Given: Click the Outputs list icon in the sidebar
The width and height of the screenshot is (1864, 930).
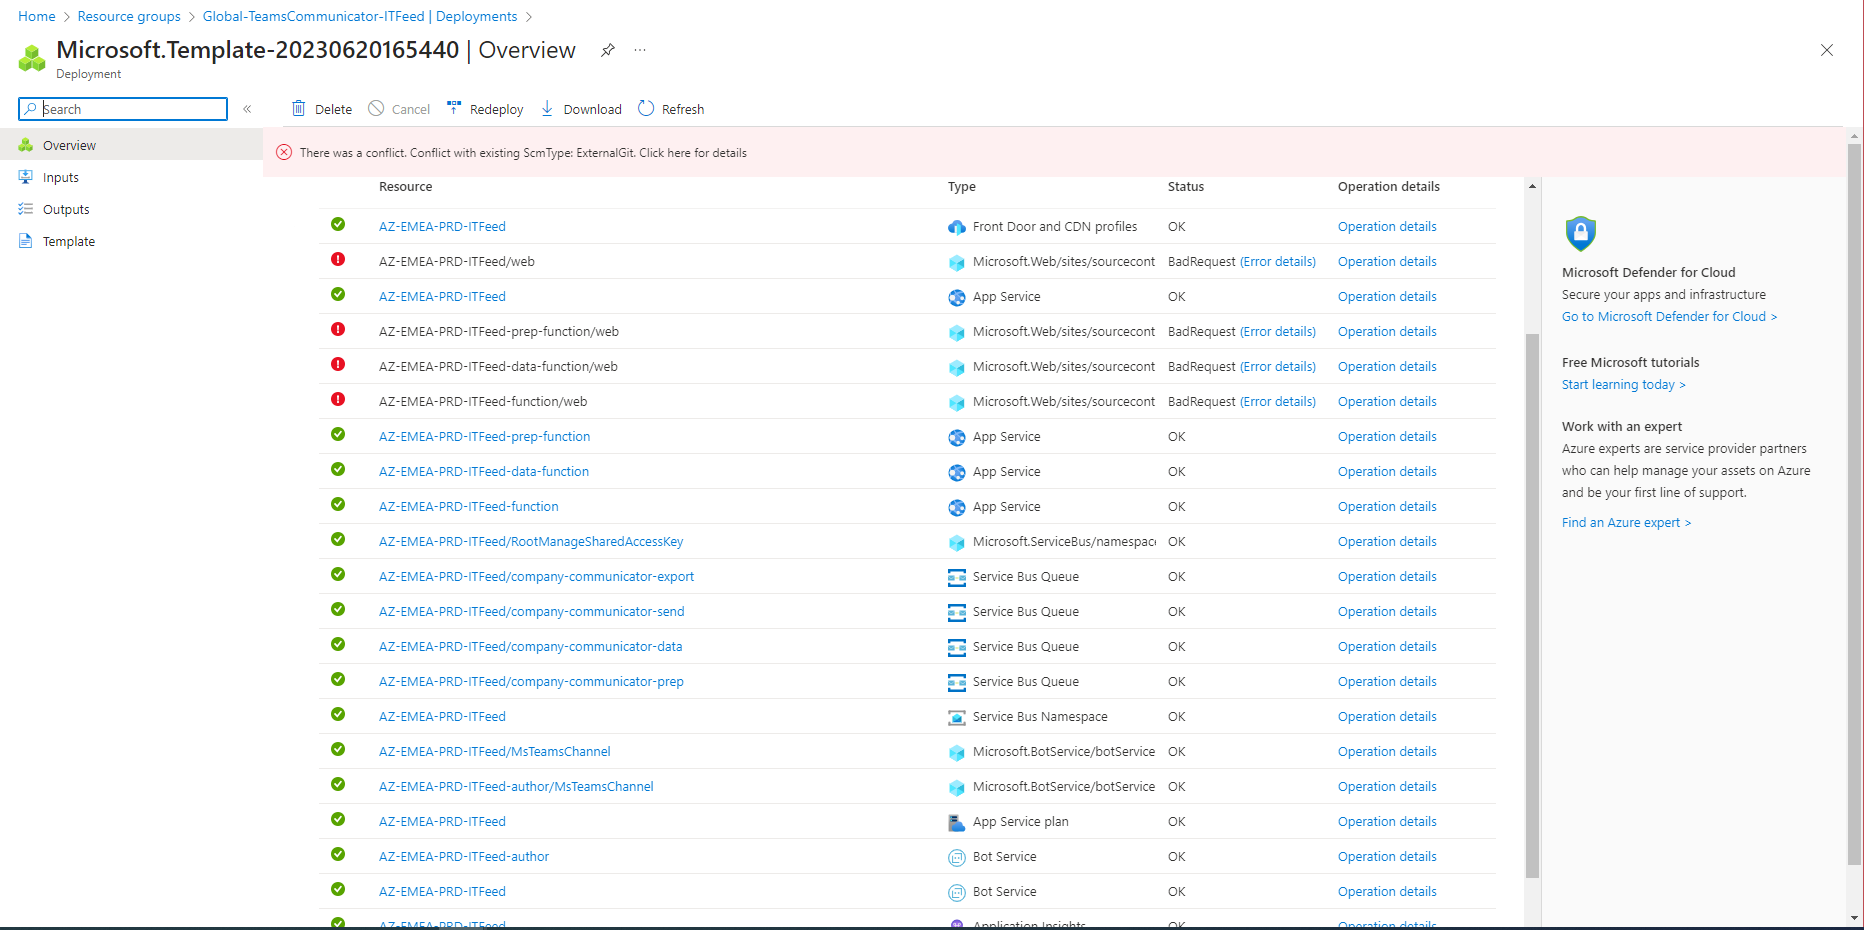Looking at the screenshot, I should pos(25,209).
